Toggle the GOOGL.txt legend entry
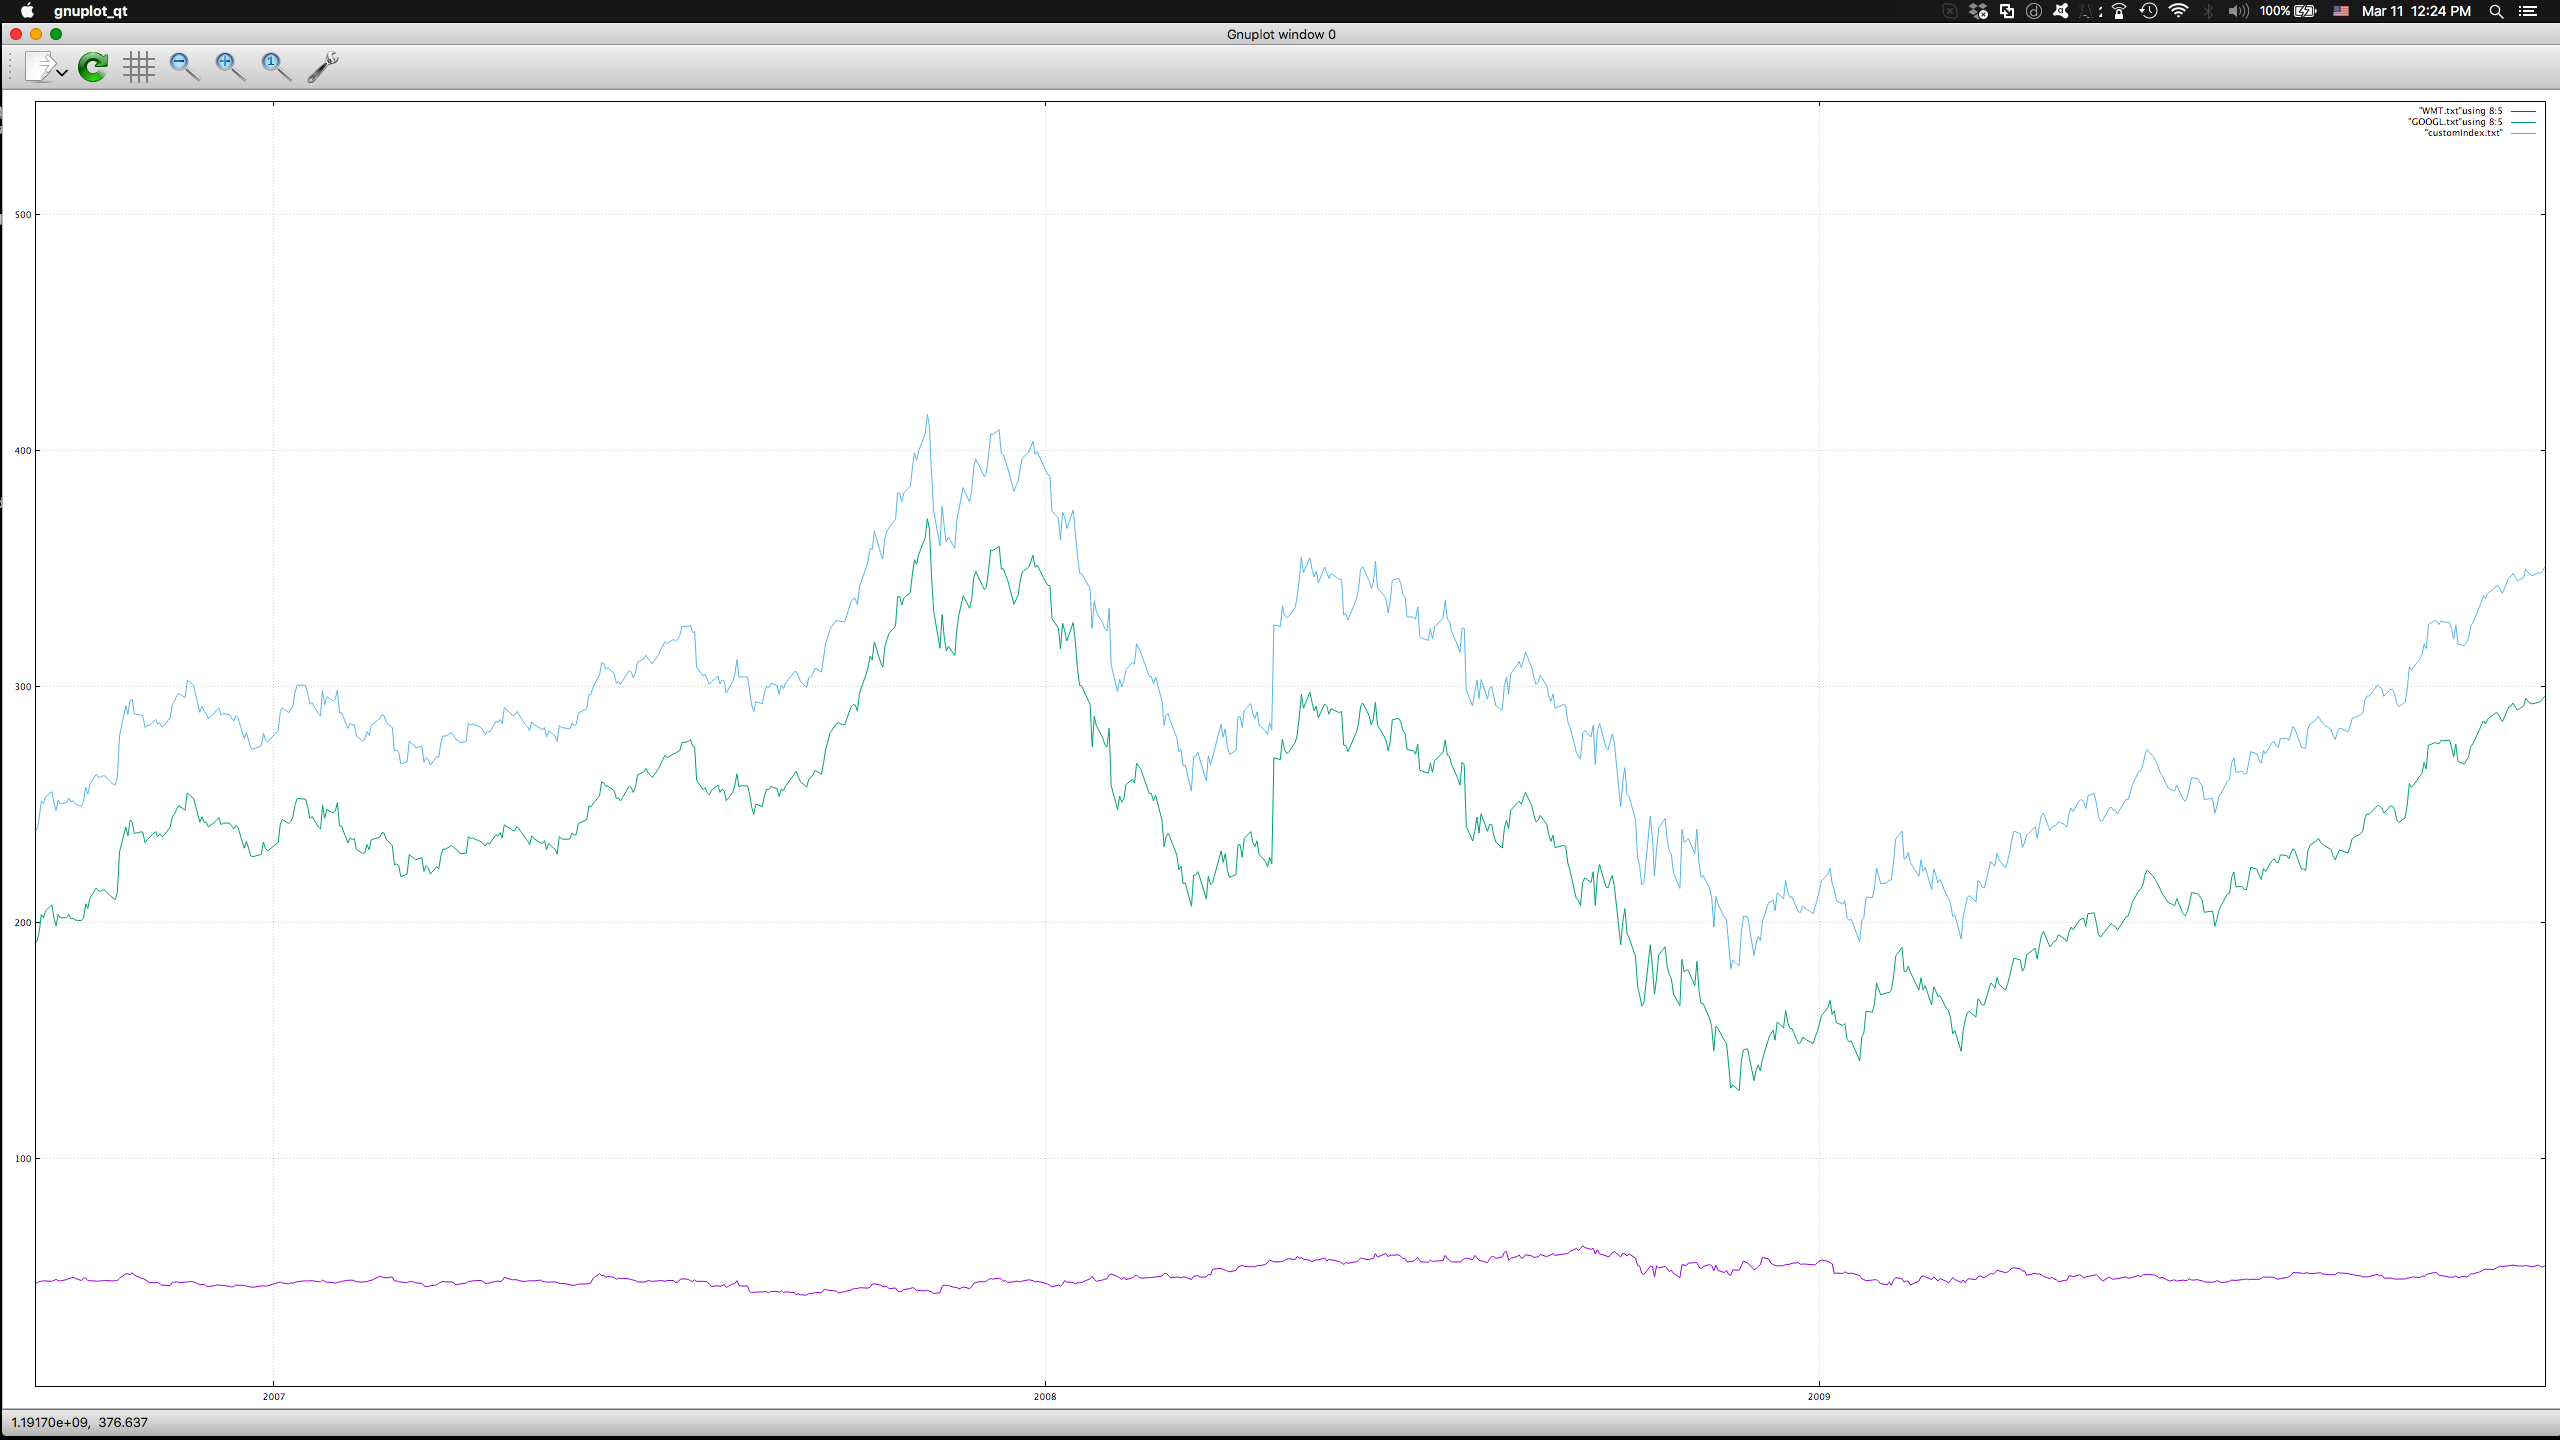The height and width of the screenshot is (1440, 2560). coord(2455,122)
